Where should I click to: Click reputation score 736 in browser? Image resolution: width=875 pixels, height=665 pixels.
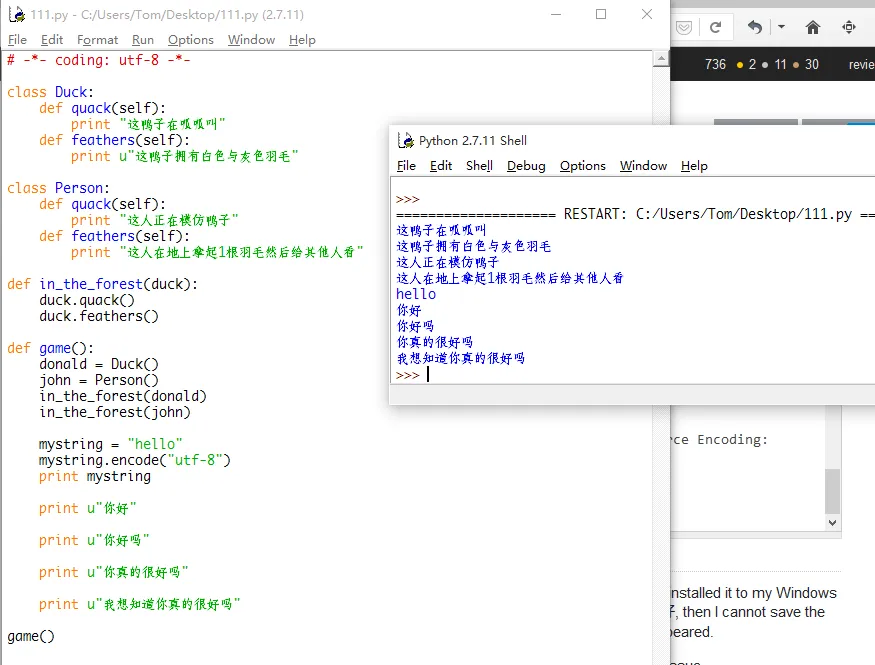coord(715,65)
